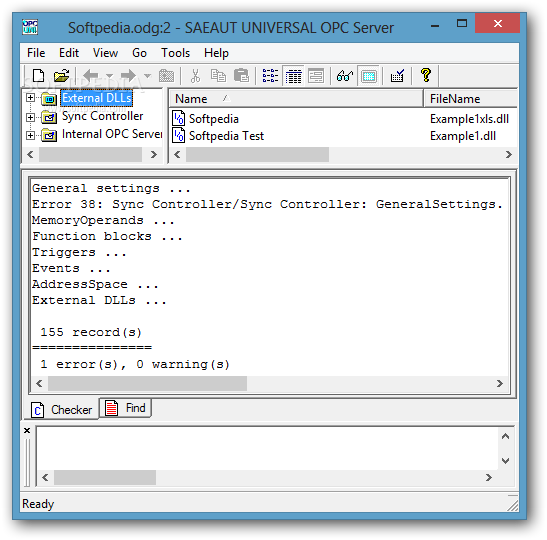Open the Back history dropdown arrow

tap(109, 76)
